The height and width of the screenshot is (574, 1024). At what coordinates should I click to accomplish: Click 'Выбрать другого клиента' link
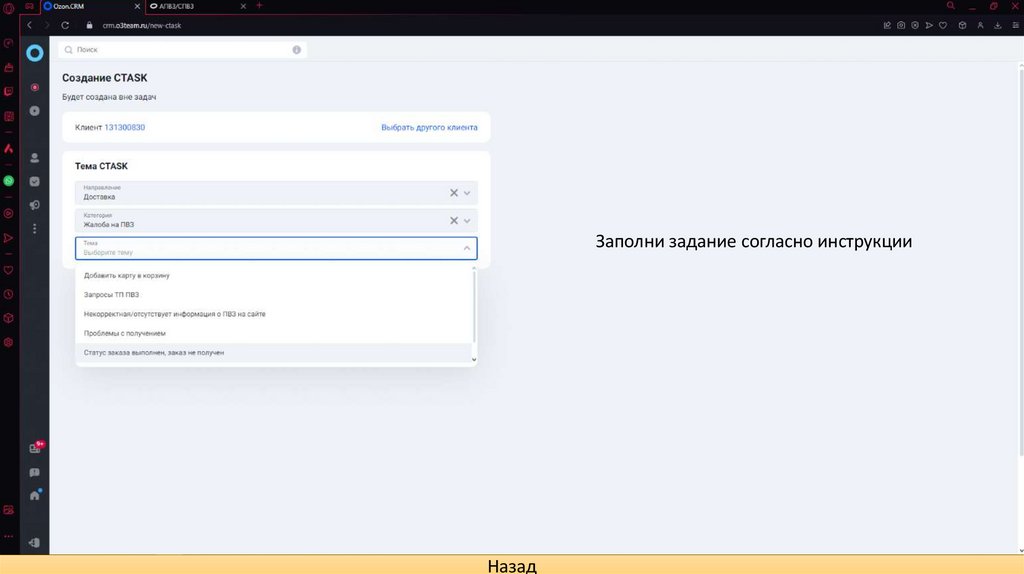429,127
